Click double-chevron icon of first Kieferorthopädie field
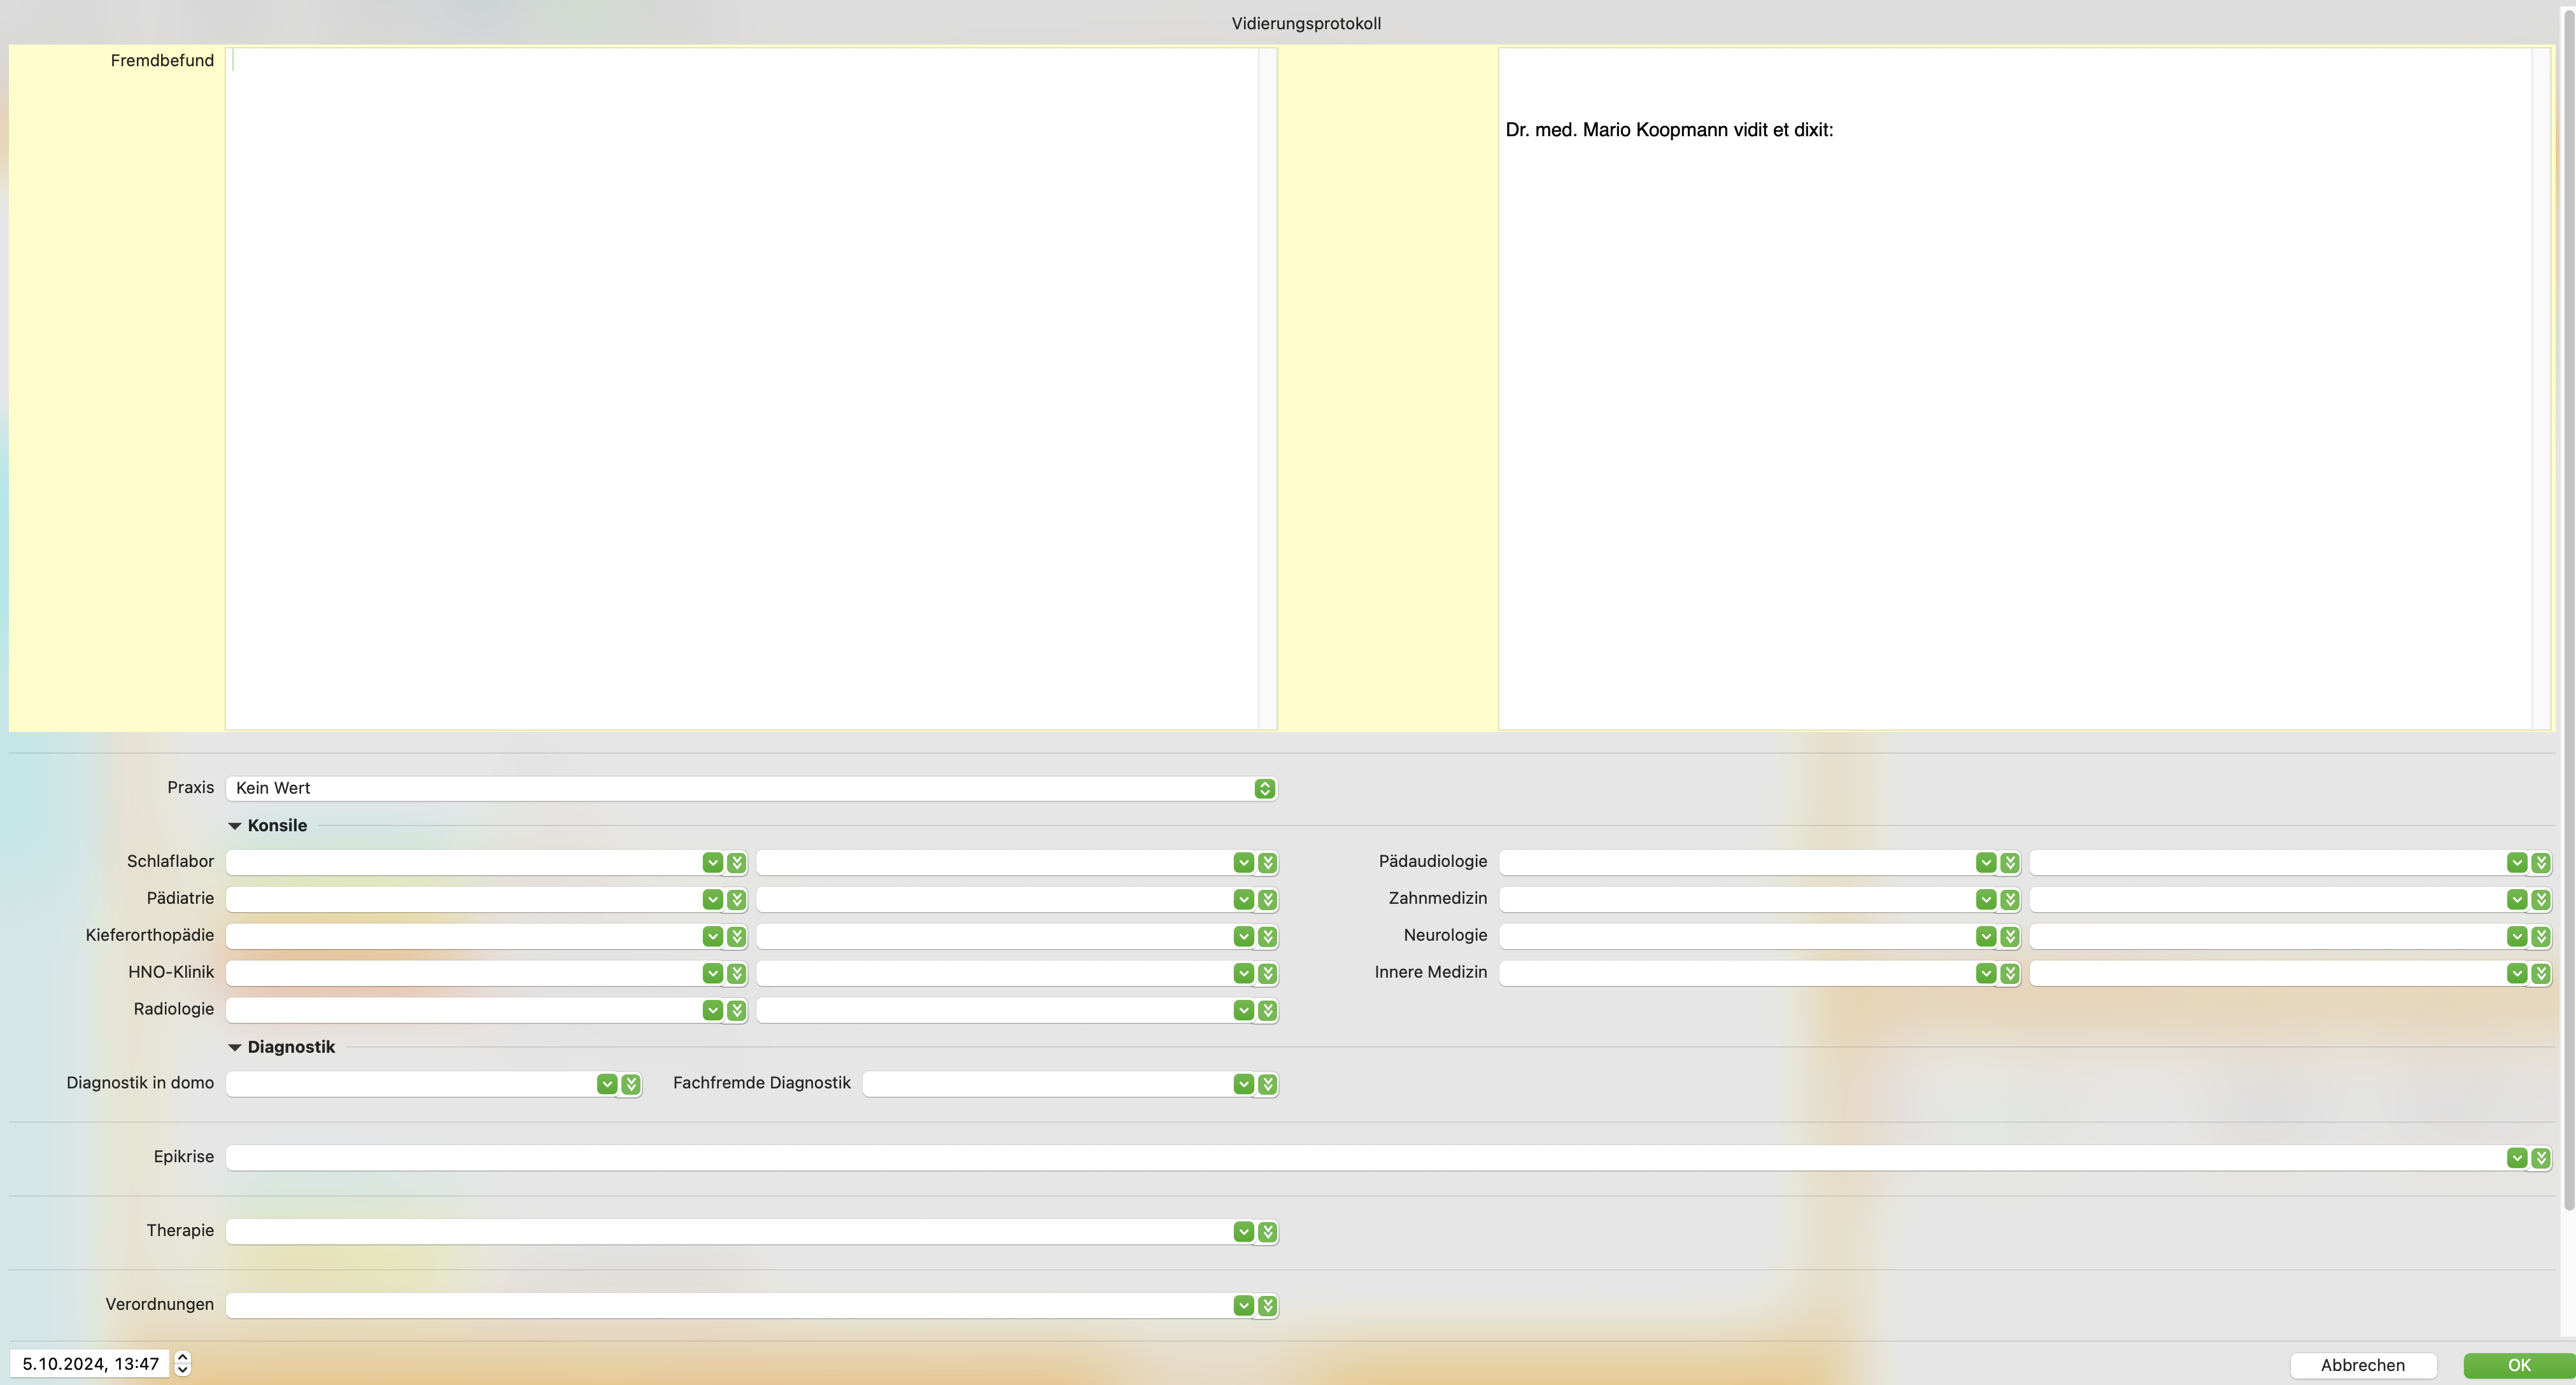The width and height of the screenshot is (2576, 1385). pyautogui.click(x=737, y=936)
